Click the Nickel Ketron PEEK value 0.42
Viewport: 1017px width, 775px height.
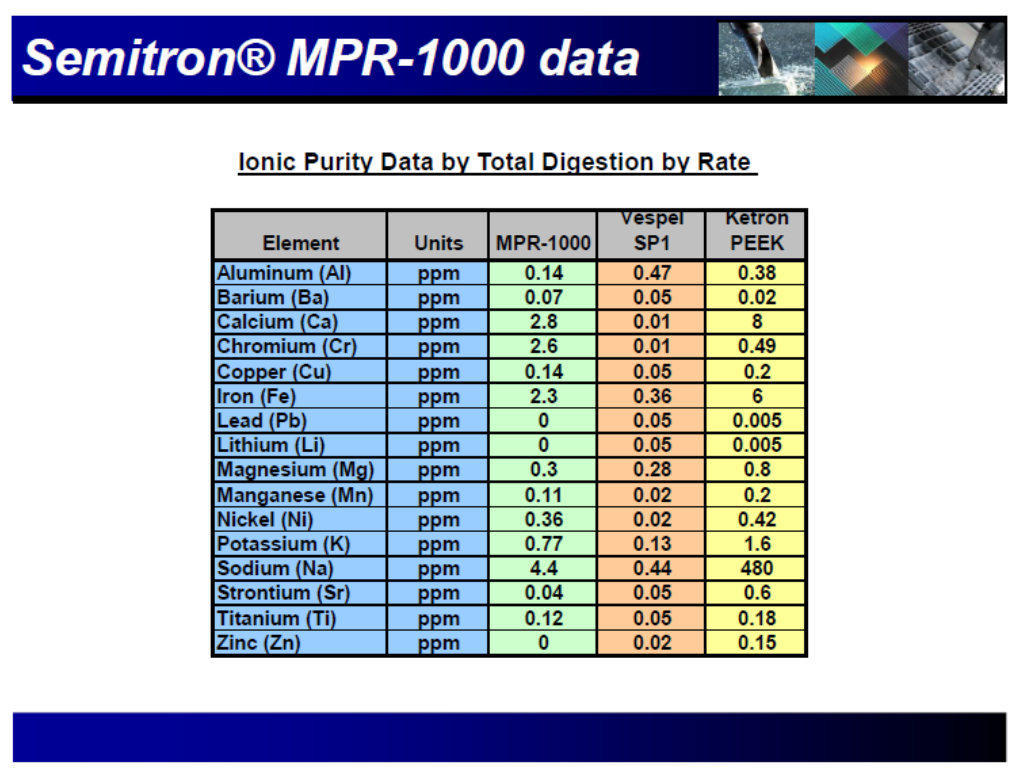pyautogui.click(x=756, y=519)
